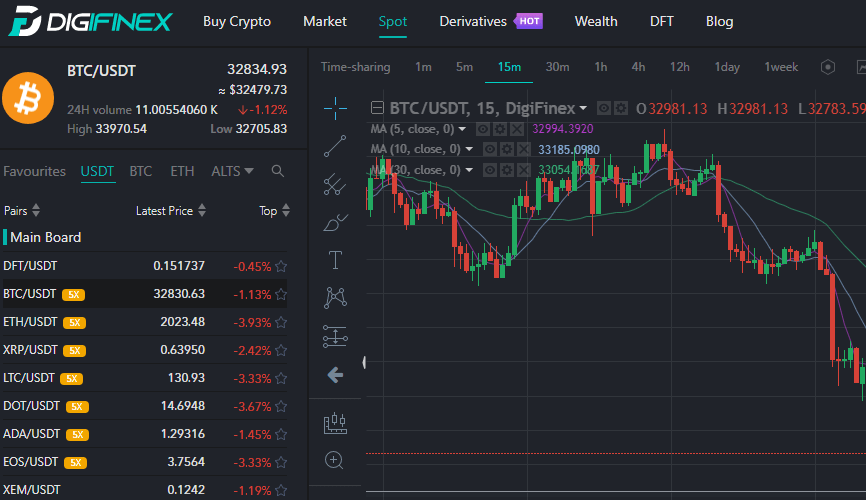The height and width of the screenshot is (500, 866).
Task: Select the long position prediction tool
Action: tap(335, 336)
